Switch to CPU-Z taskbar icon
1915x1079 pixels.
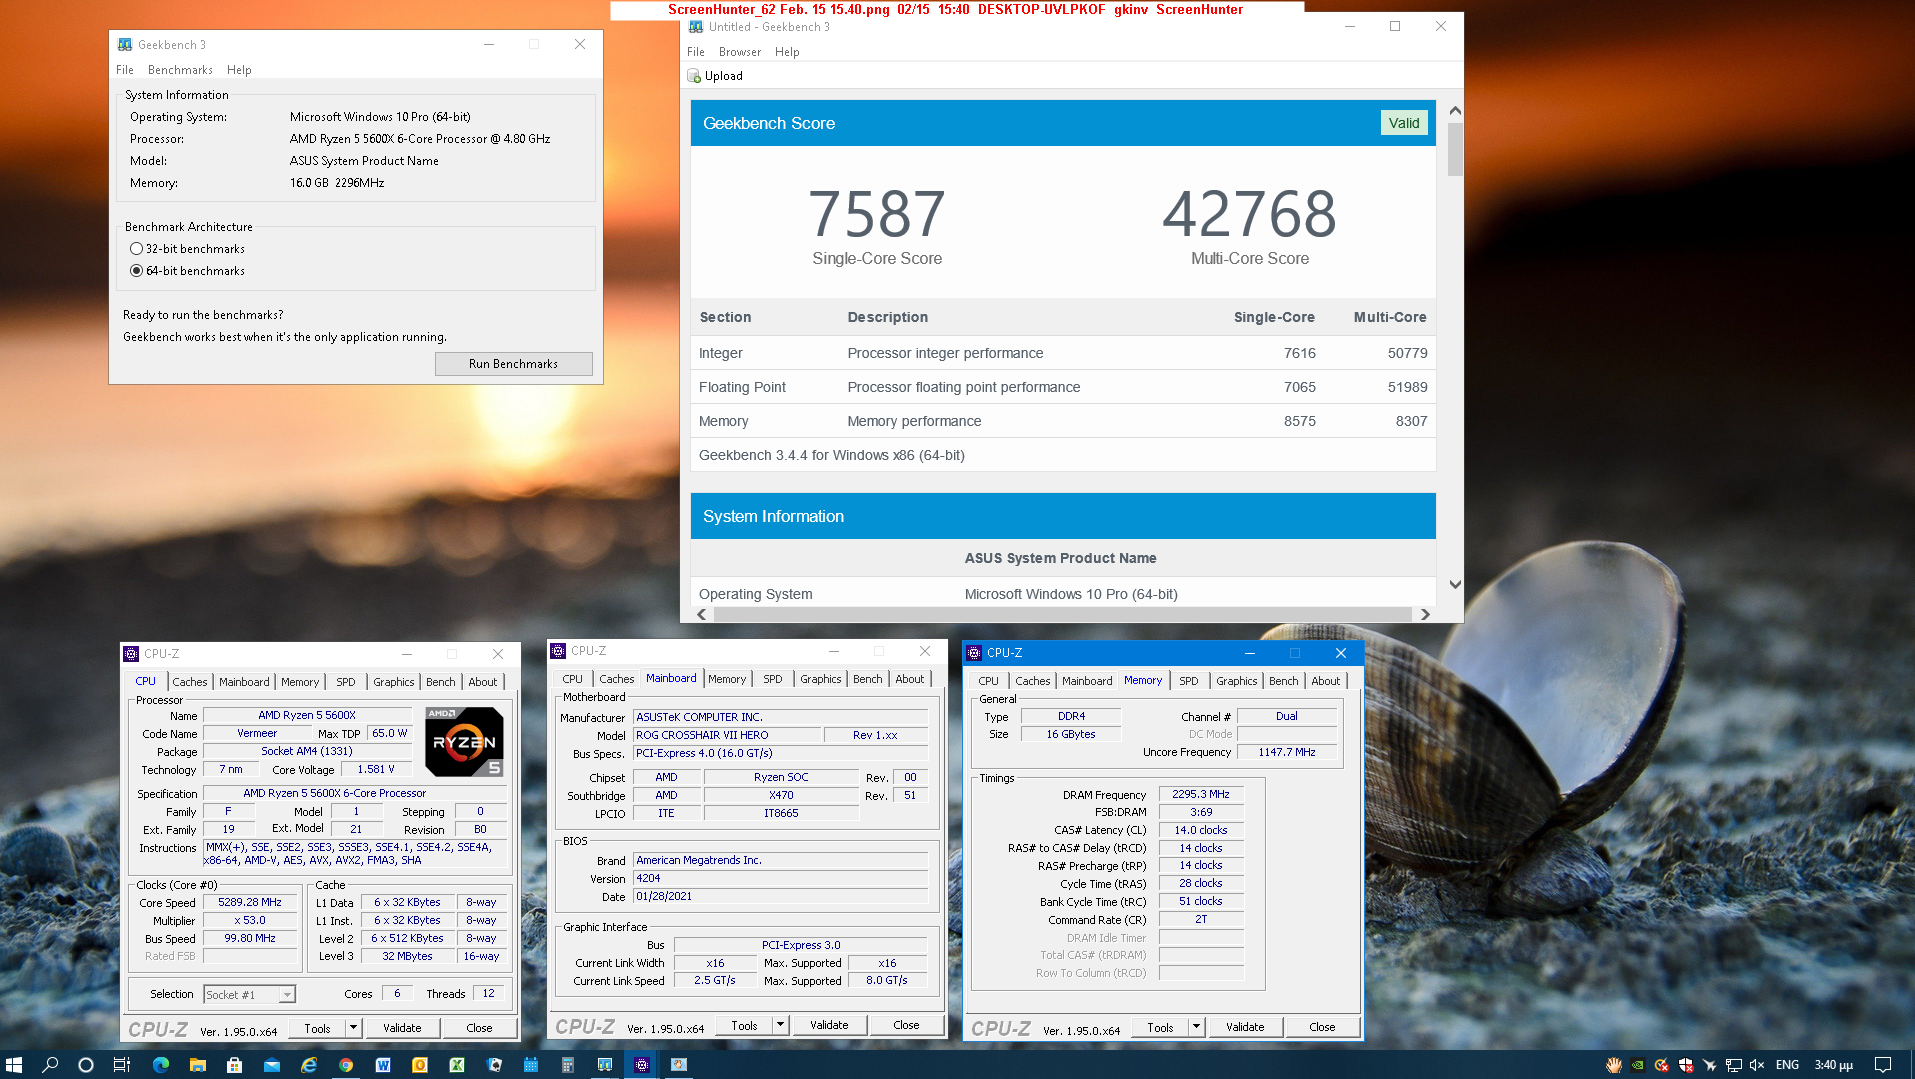point(642,1065)
